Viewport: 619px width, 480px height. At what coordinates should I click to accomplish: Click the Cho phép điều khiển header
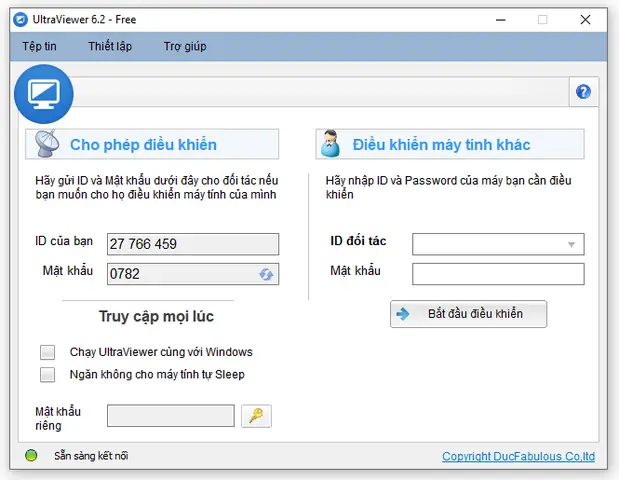pyautogui.click(x=152, y=144)
